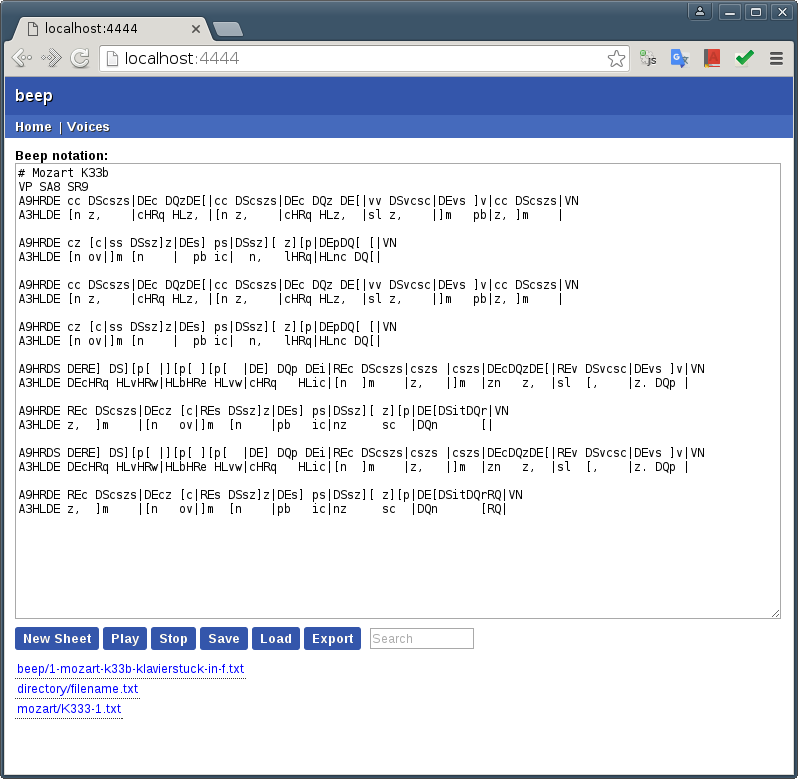This screenshot has height=779, width=798.
Task: Open directory/filename.txt file link
Action: (77, 689)
